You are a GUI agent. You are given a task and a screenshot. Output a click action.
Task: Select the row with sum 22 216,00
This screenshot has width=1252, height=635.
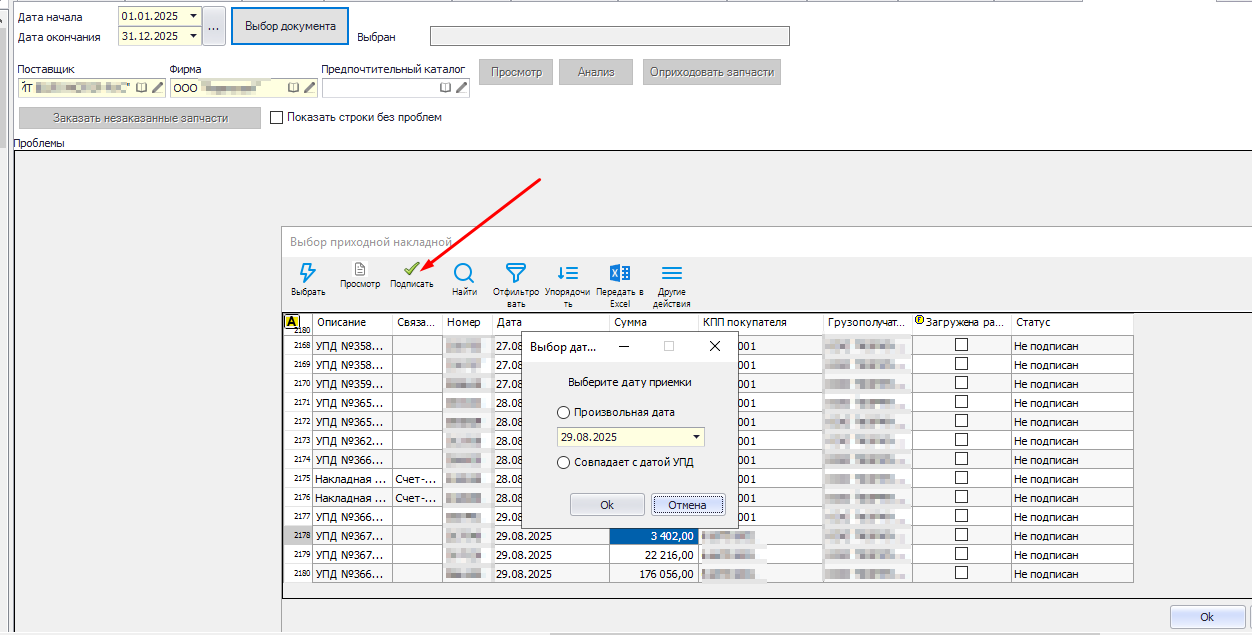pyautogui.click(x=654, y=555)
